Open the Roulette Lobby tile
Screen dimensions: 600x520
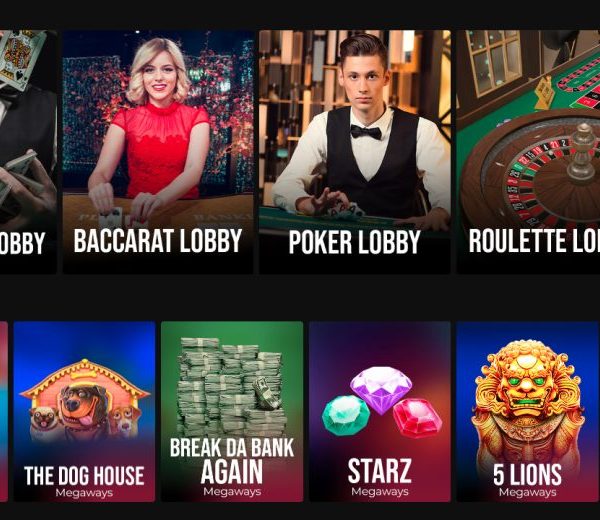pyautogui.click(x=528, y=152)
